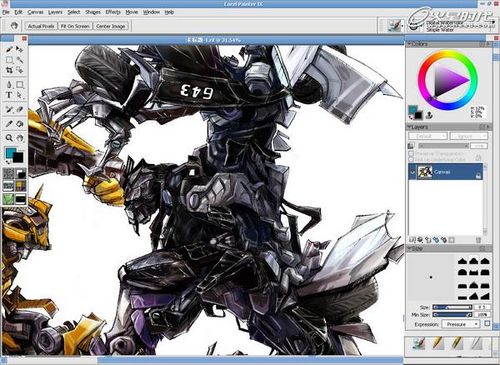Select the Shape Selection arrow tool
The width and height of the screenshot is (500, 365).
[20, 95]
